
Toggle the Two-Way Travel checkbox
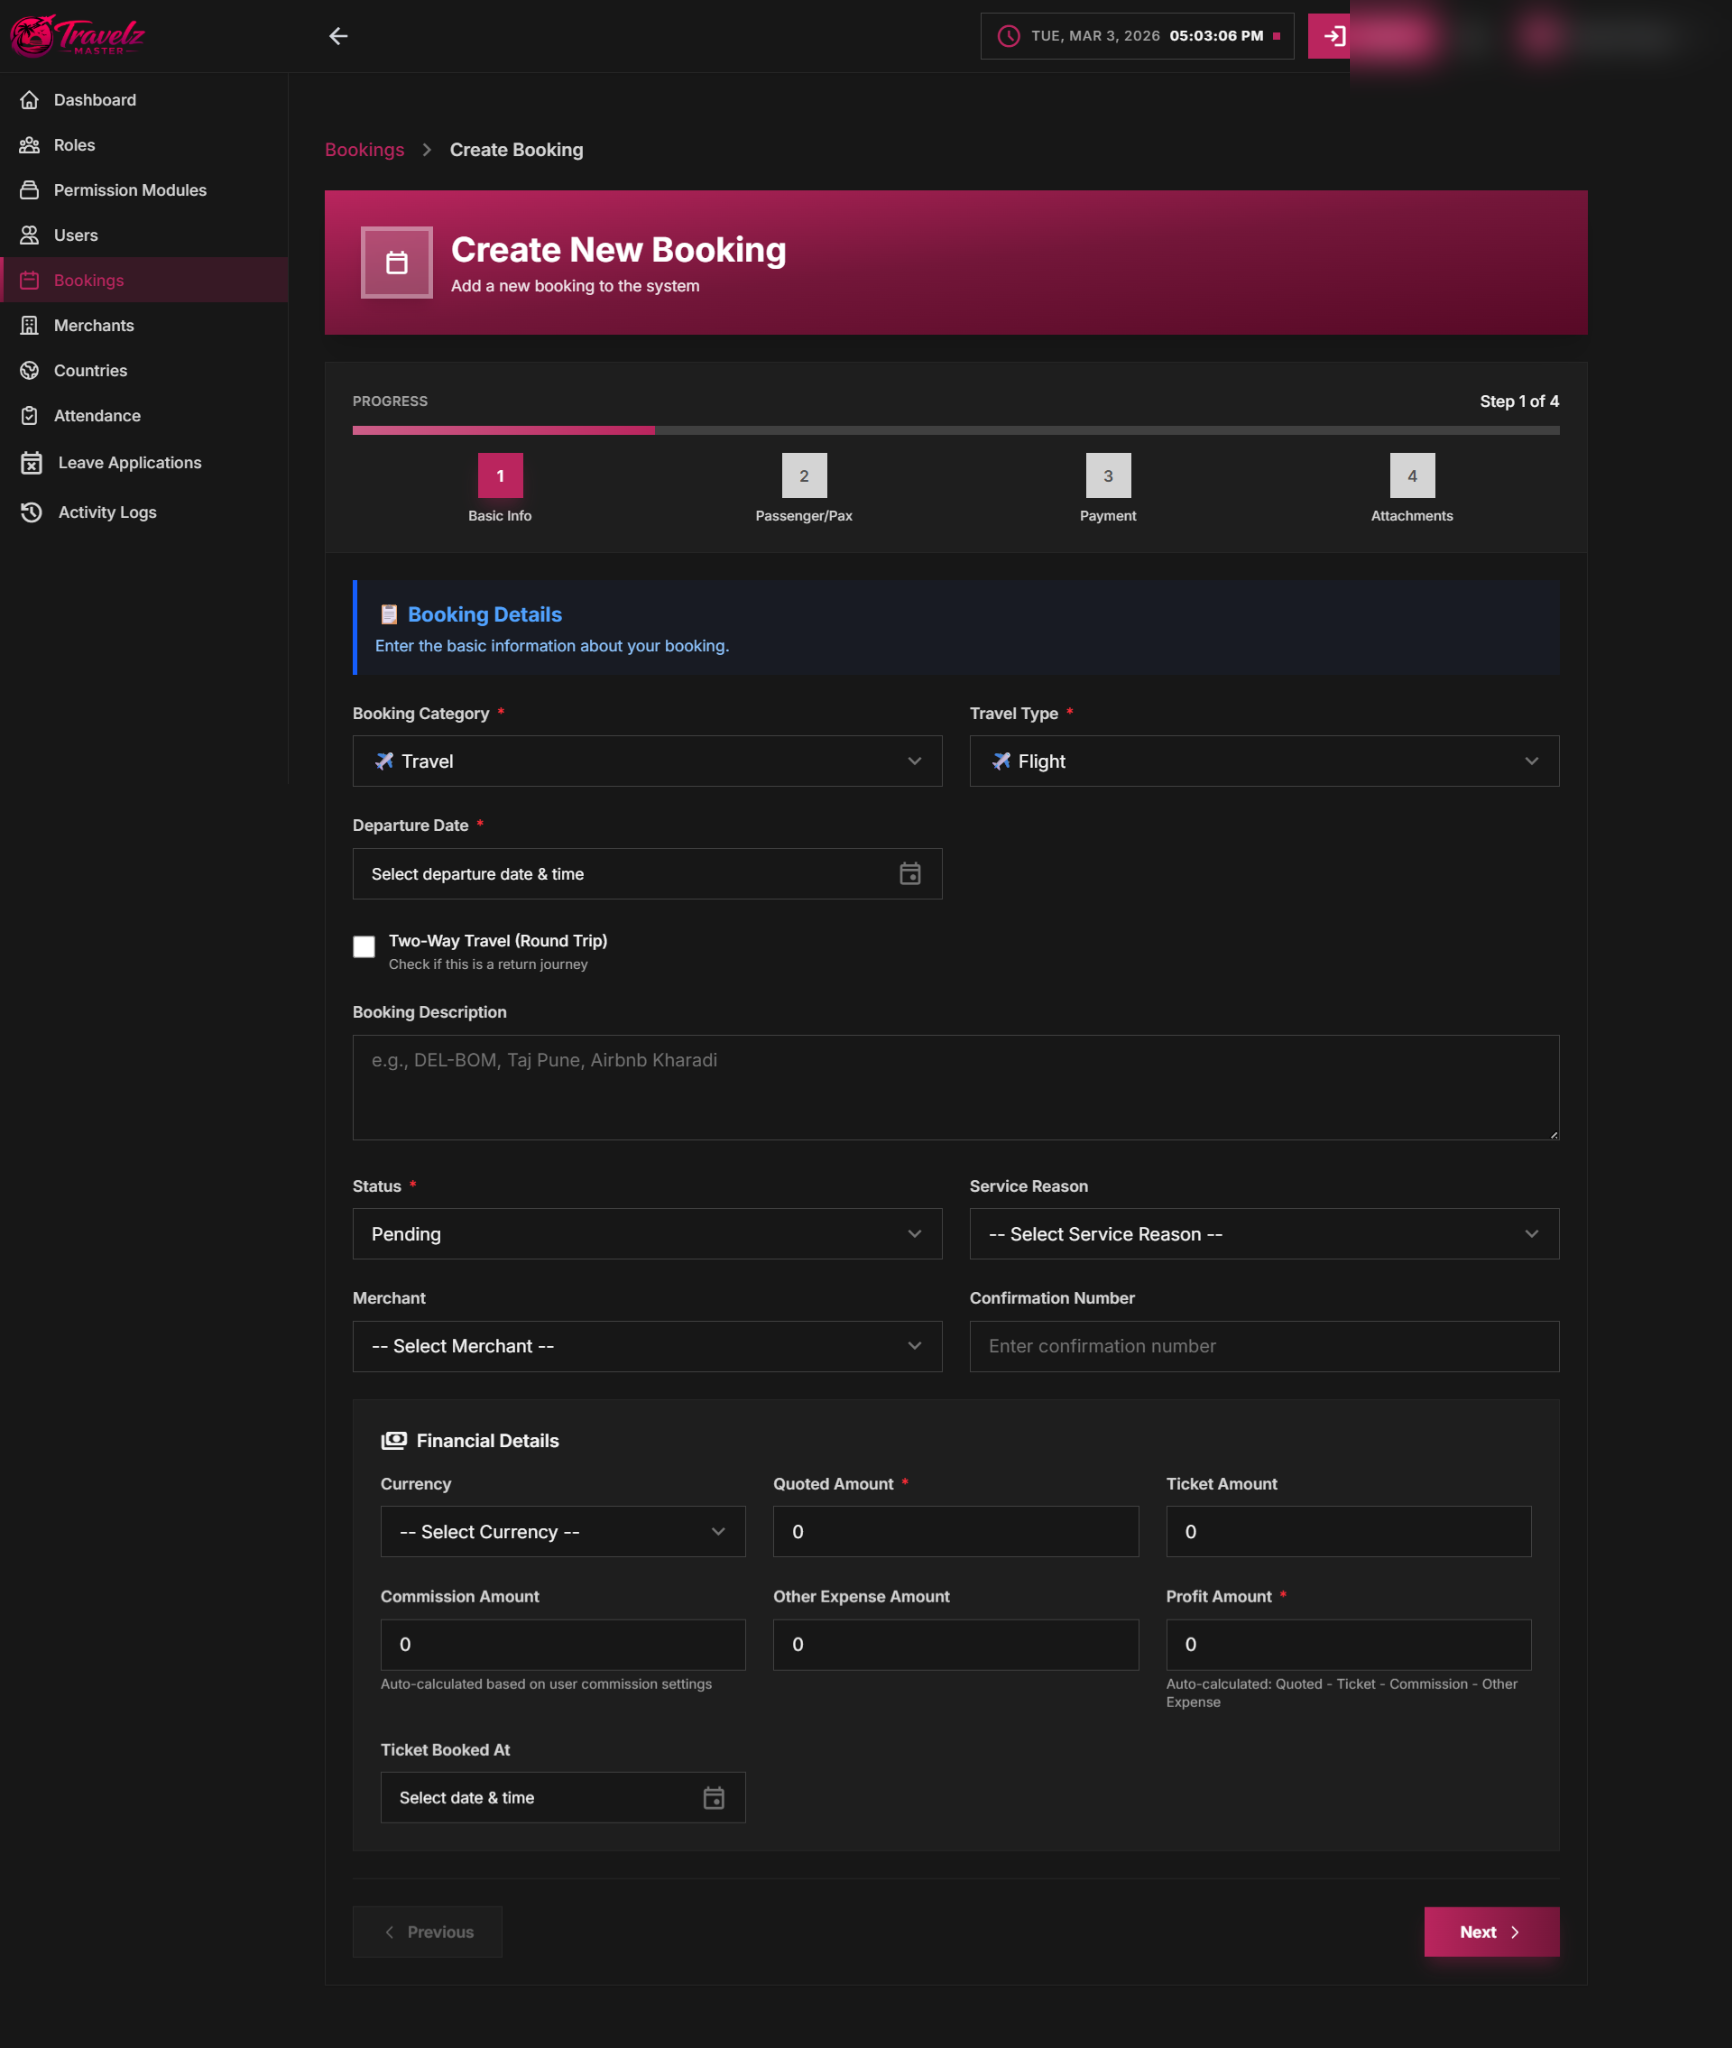(364, 947)
